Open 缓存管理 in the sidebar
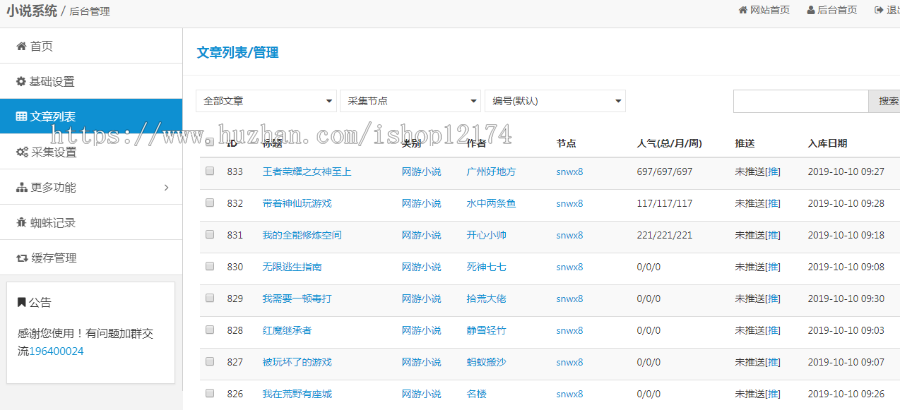The image size is (900, 410). 91,258
